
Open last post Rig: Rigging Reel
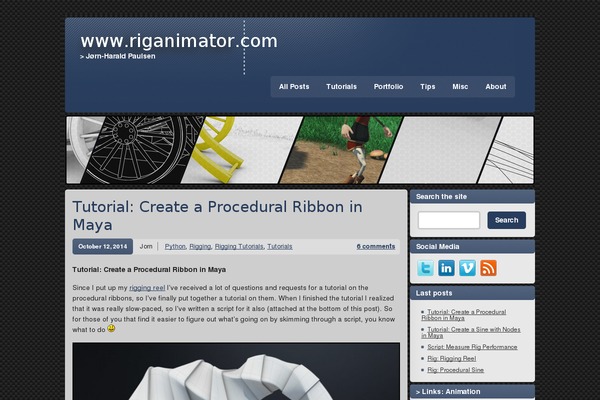pos(452,358)
